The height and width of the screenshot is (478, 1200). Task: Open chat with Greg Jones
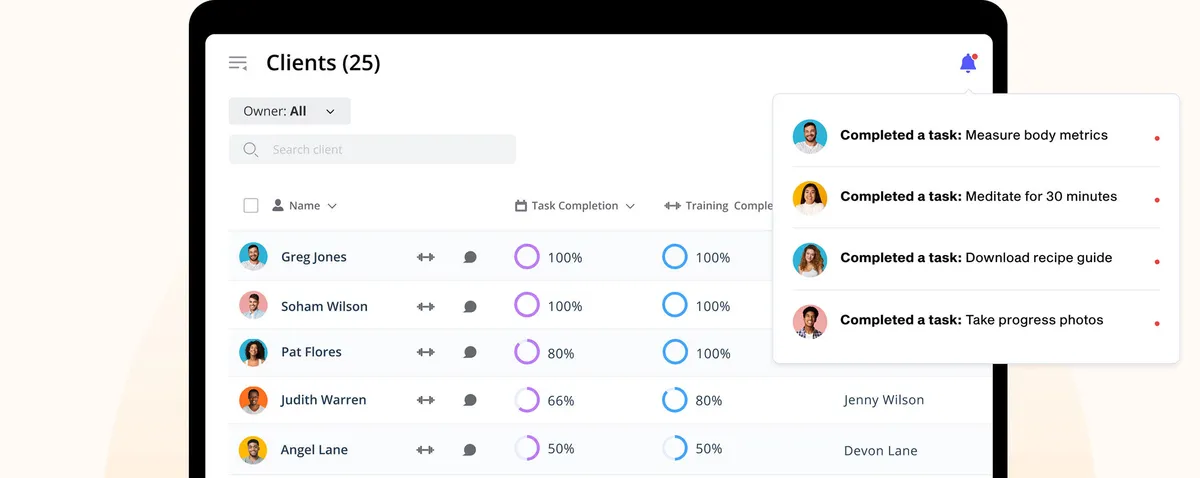(x=470, y=257)
